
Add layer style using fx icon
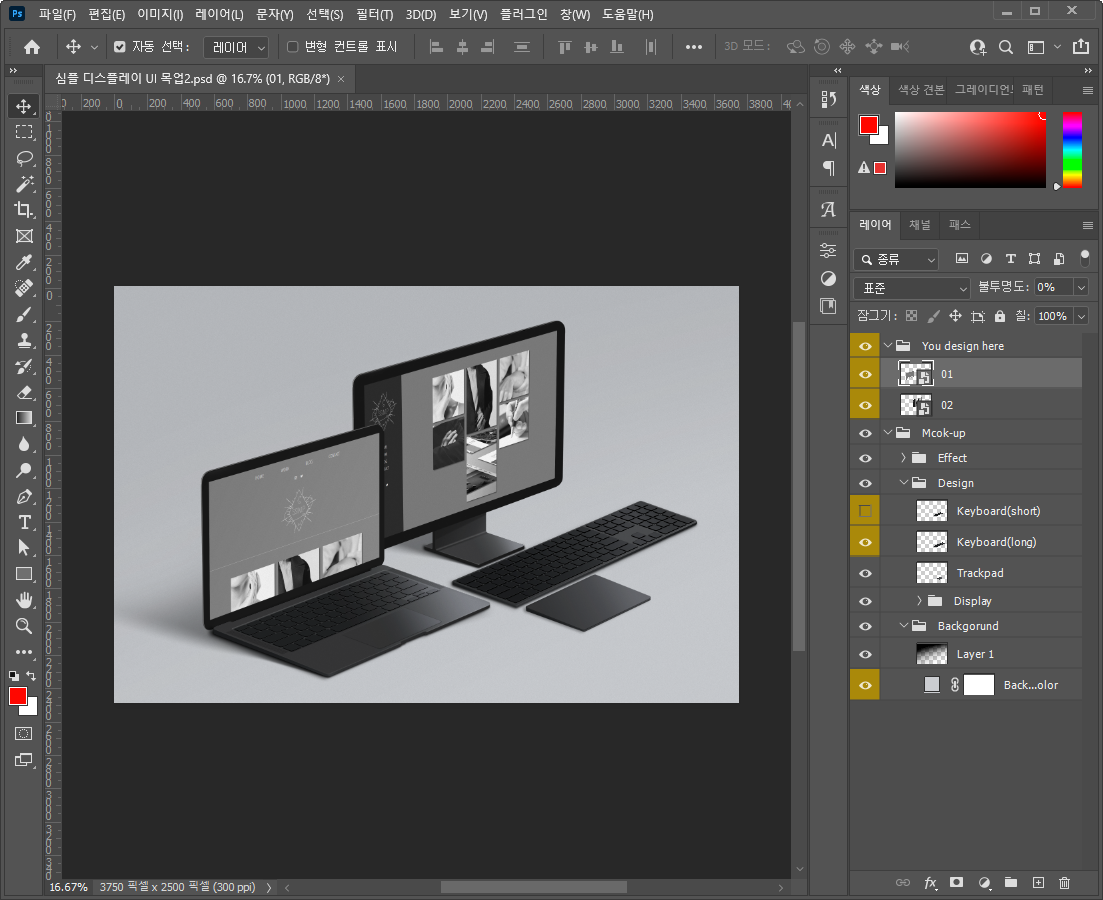931,882
